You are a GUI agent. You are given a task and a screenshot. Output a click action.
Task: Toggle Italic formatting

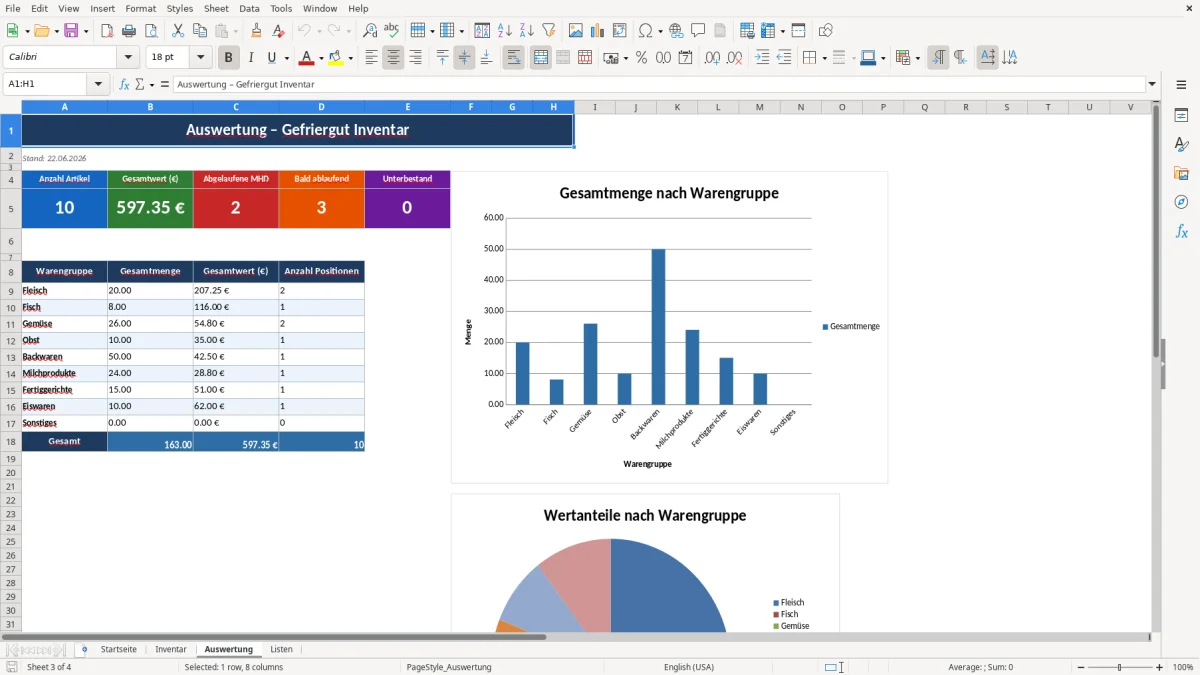coord(251,58)
